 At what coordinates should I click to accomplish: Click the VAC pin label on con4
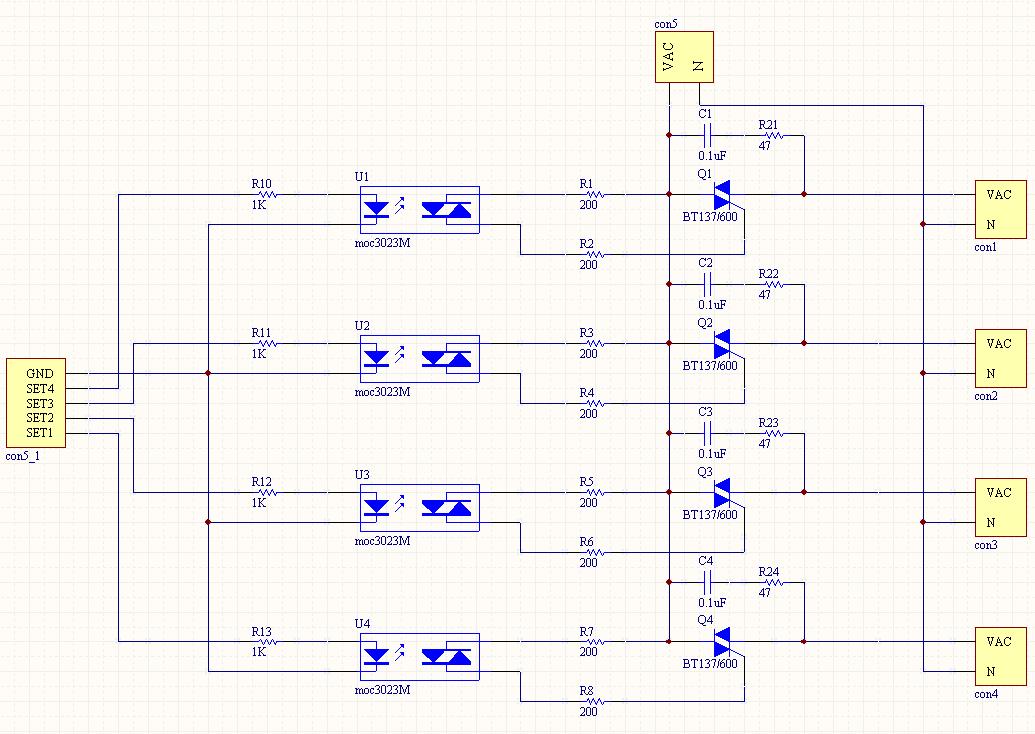tap(999, 642)
